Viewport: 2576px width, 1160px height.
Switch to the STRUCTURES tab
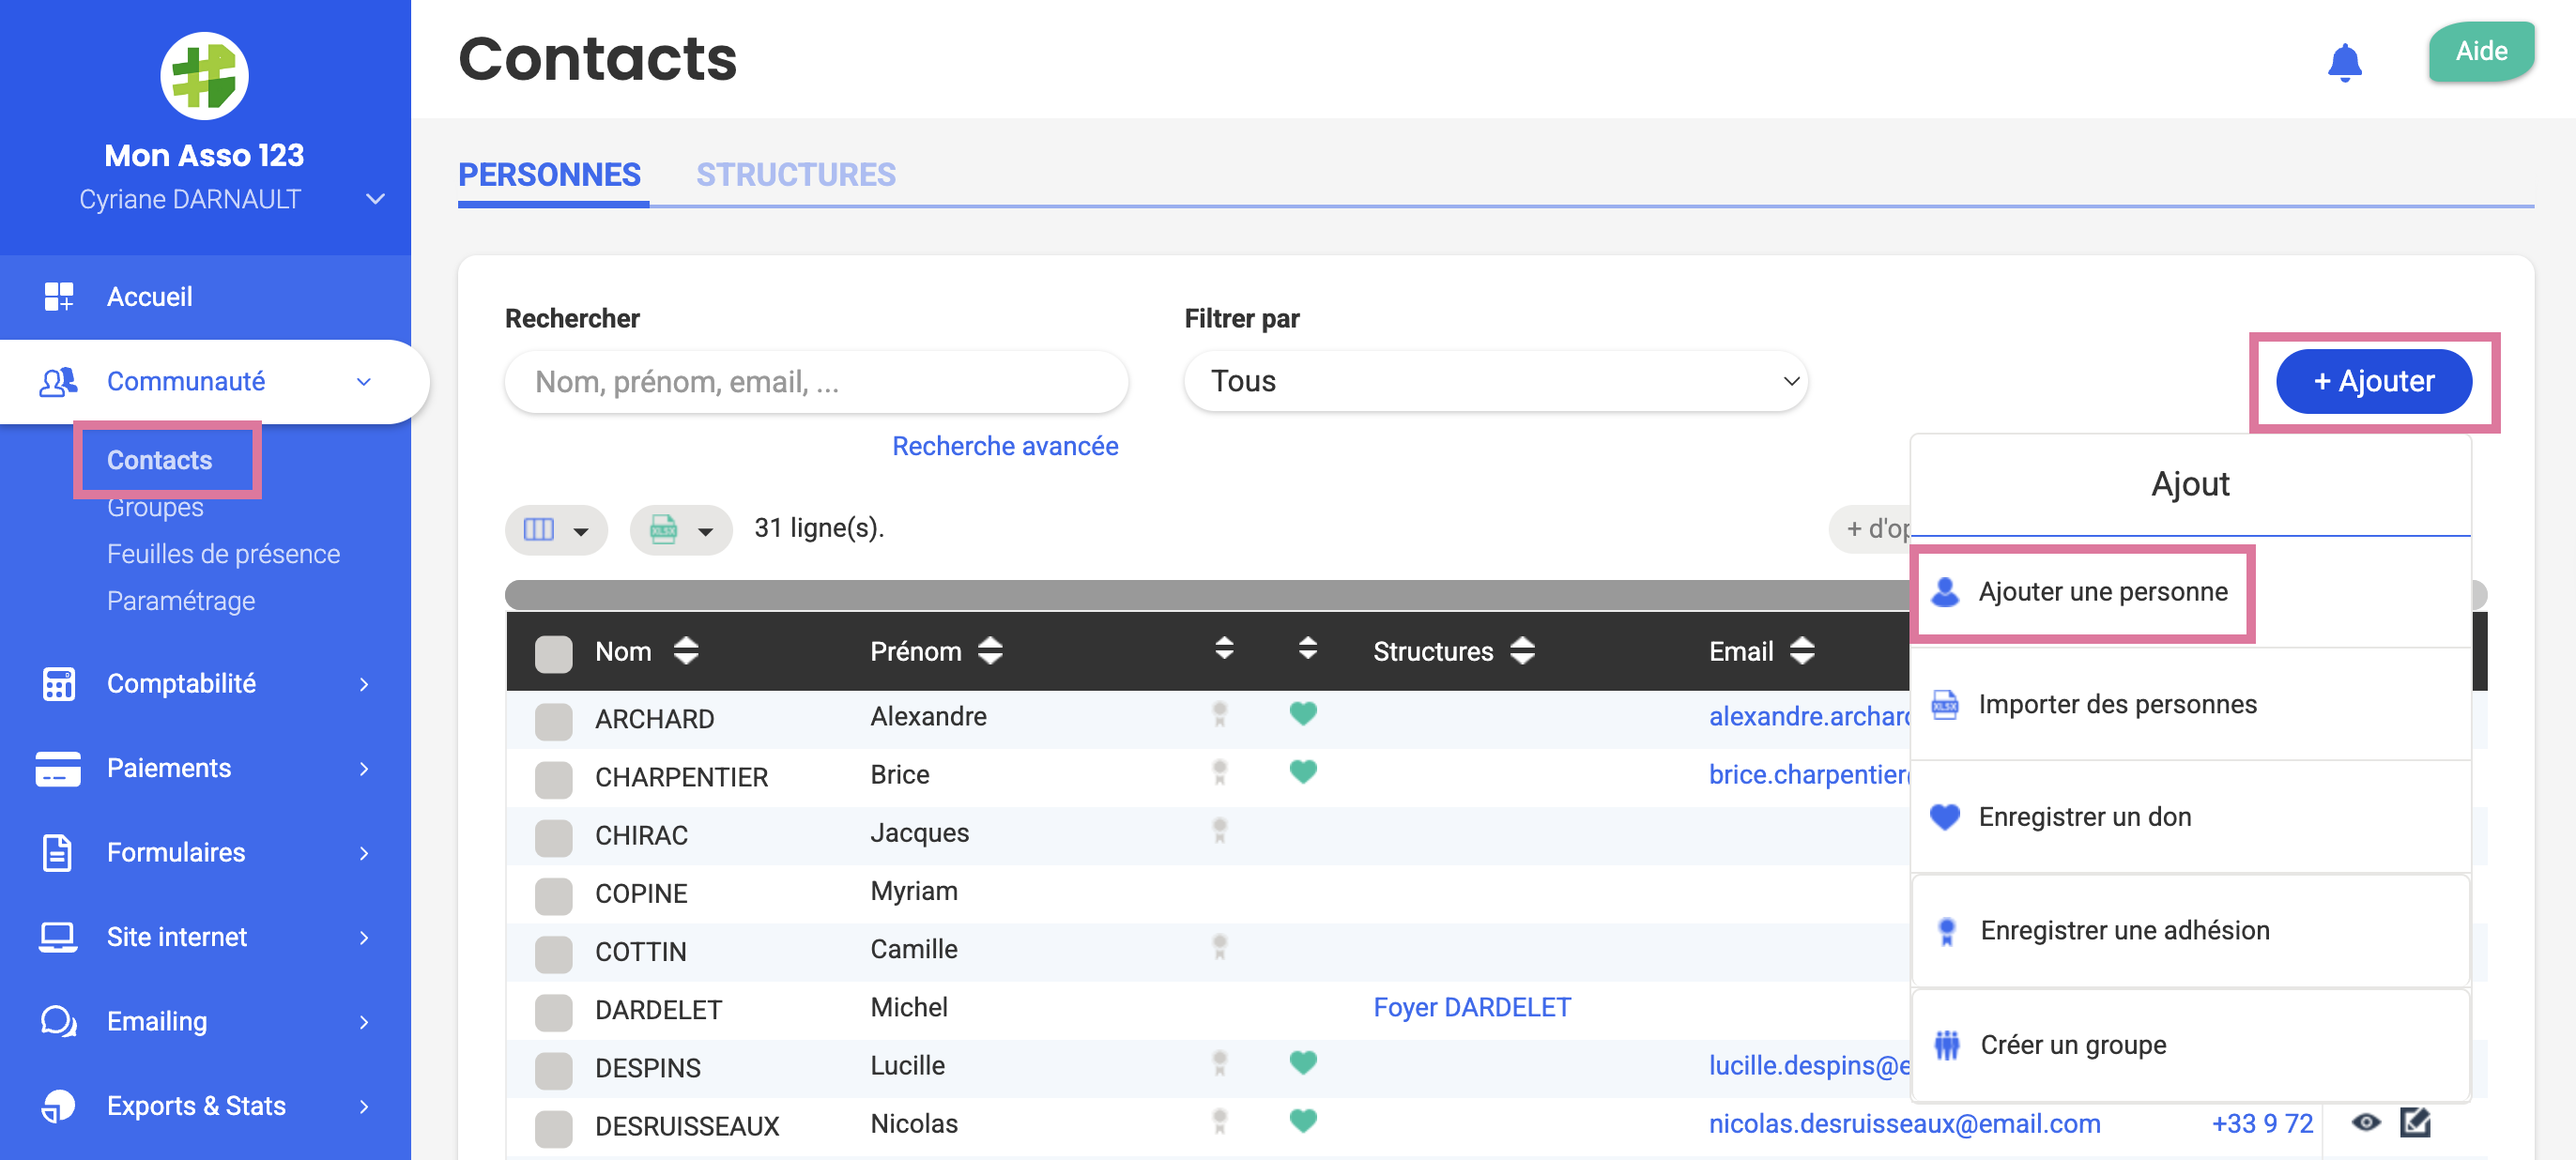coord(795,175)
